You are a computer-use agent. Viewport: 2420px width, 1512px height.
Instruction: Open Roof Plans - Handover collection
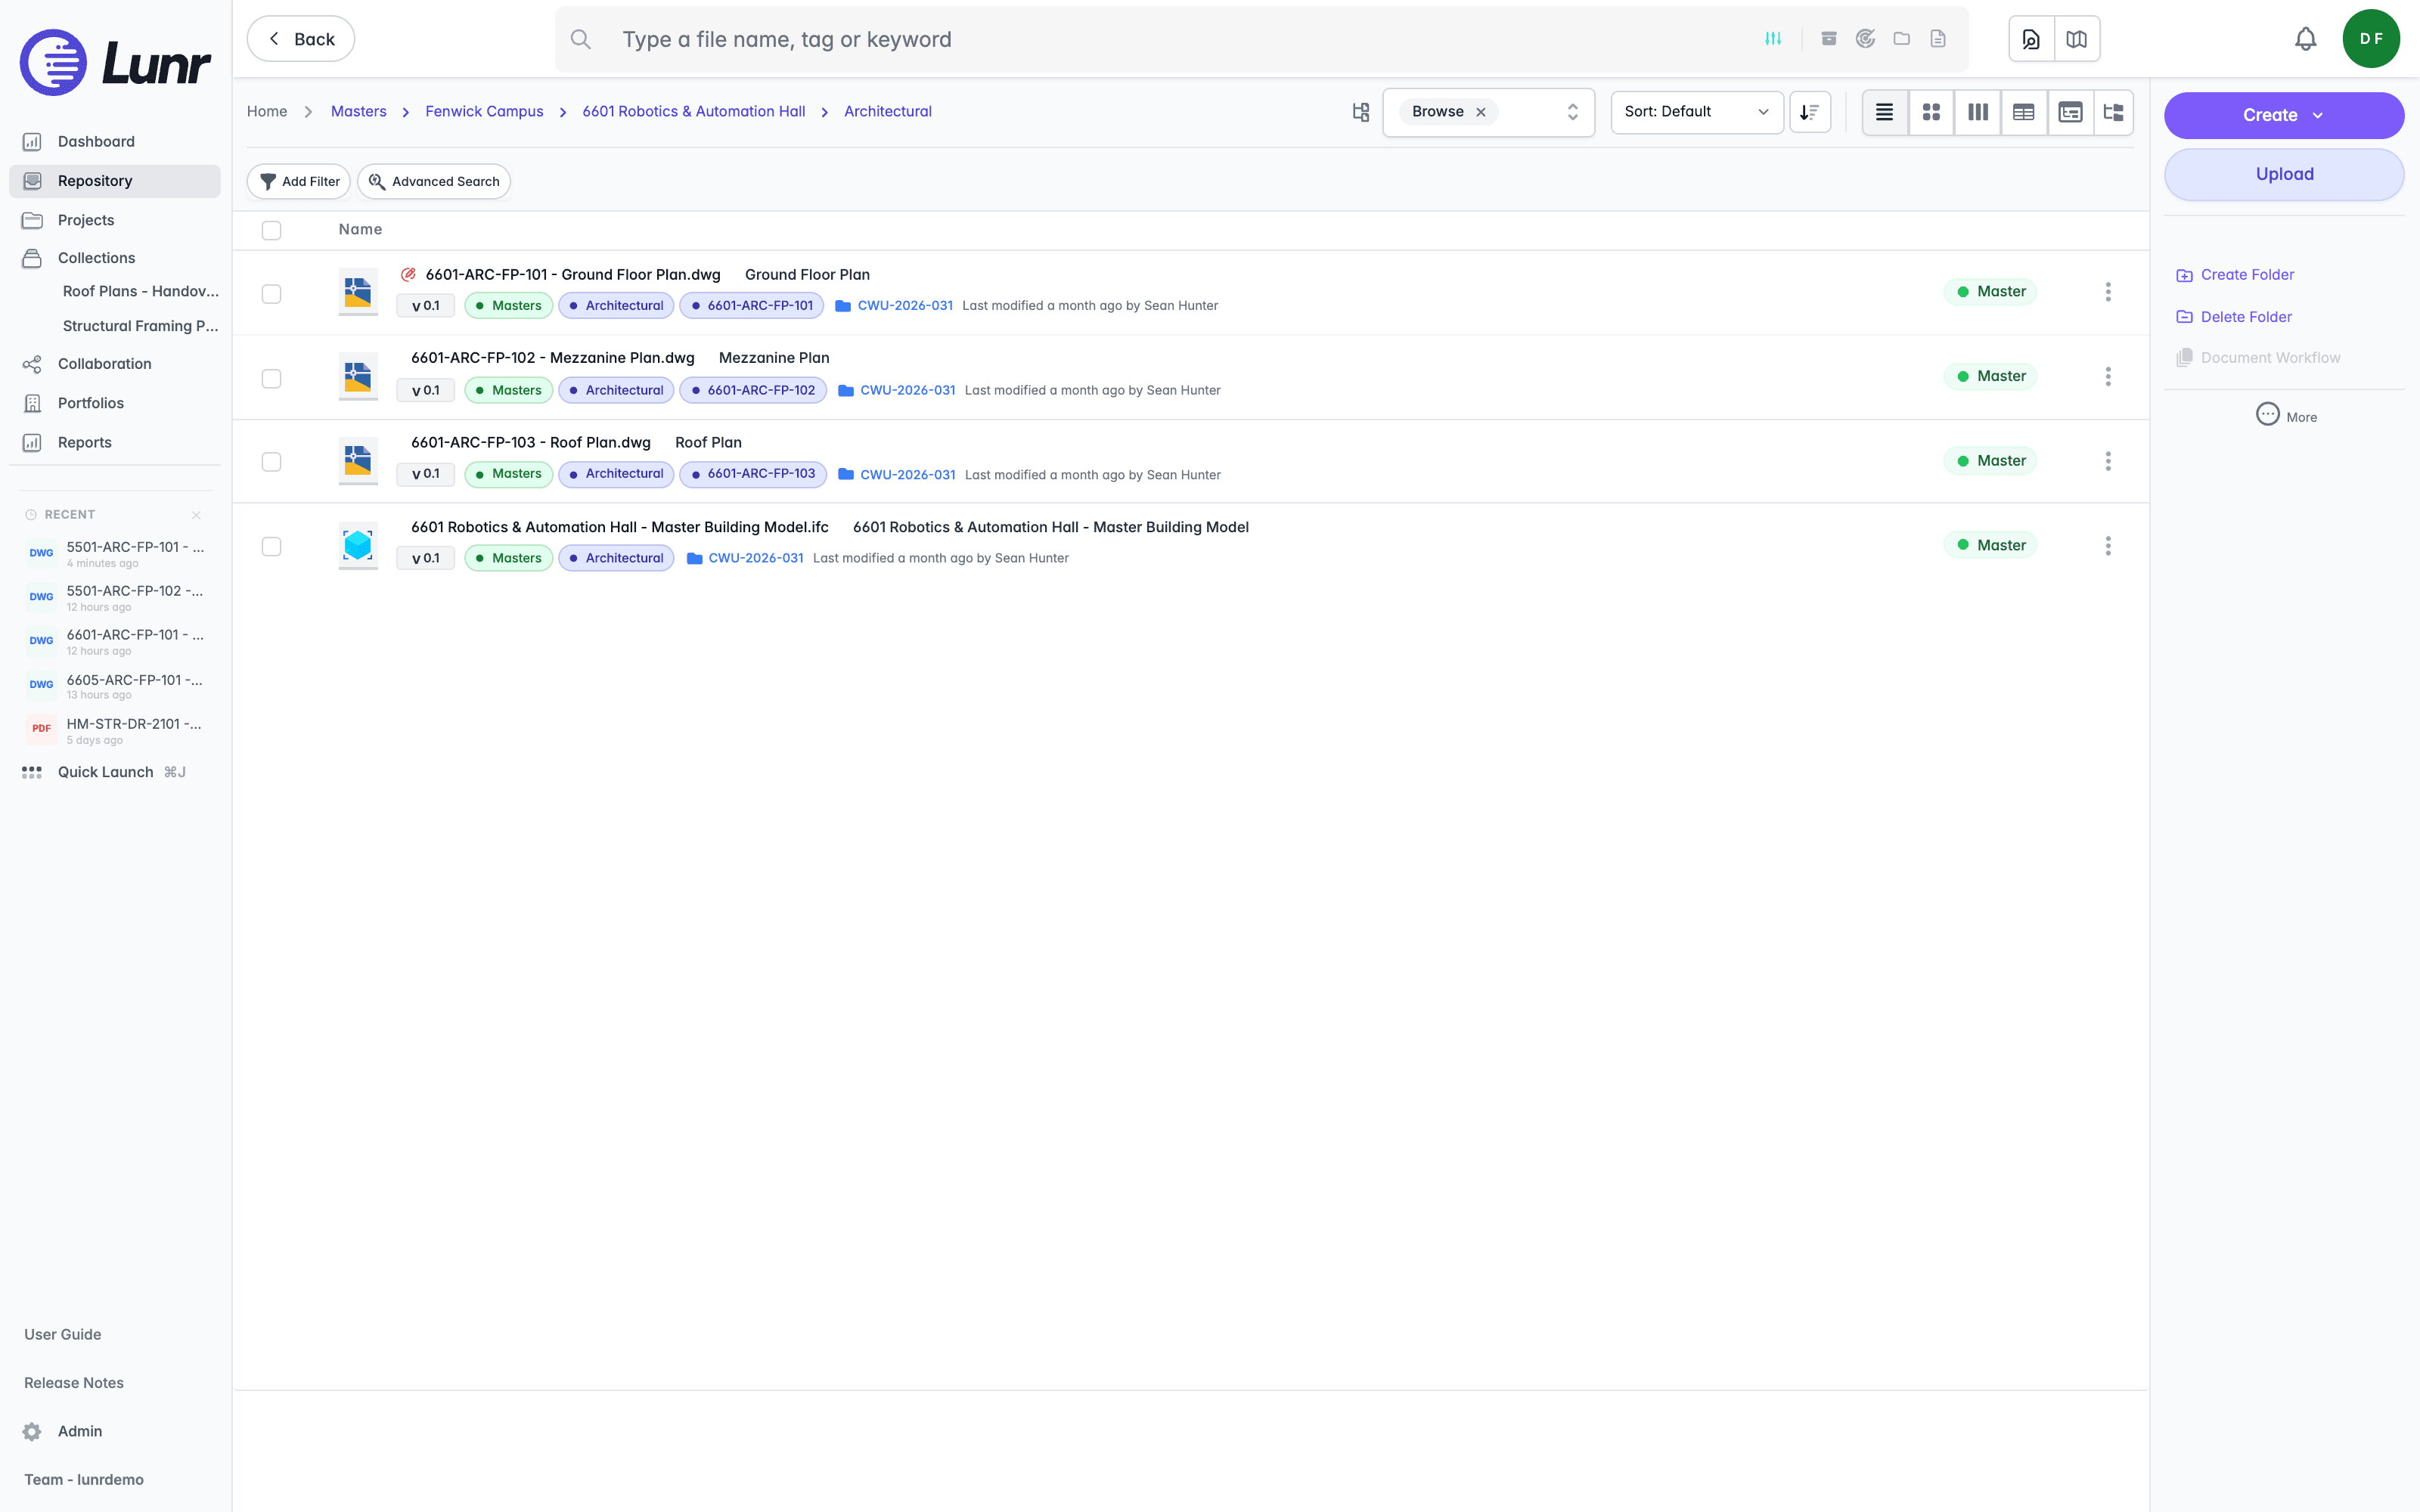tap(140, 291)
